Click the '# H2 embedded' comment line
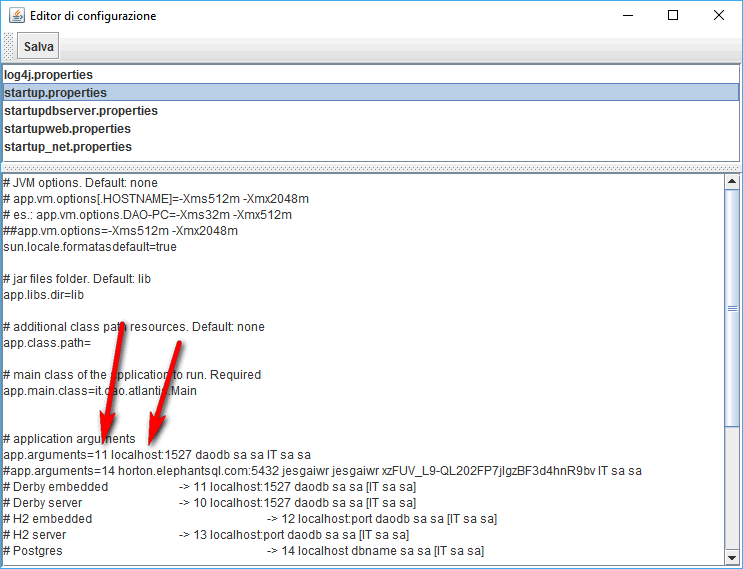Screen dimensions: 743x569 (250, 519)
